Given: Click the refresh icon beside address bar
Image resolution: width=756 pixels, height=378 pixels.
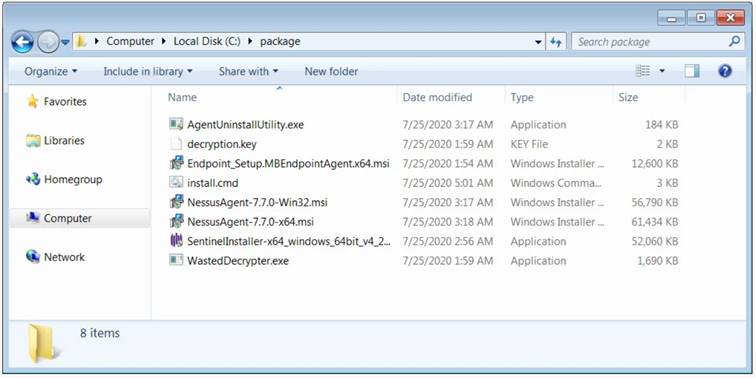Looking at the screenshot, I should coord(556,42).
